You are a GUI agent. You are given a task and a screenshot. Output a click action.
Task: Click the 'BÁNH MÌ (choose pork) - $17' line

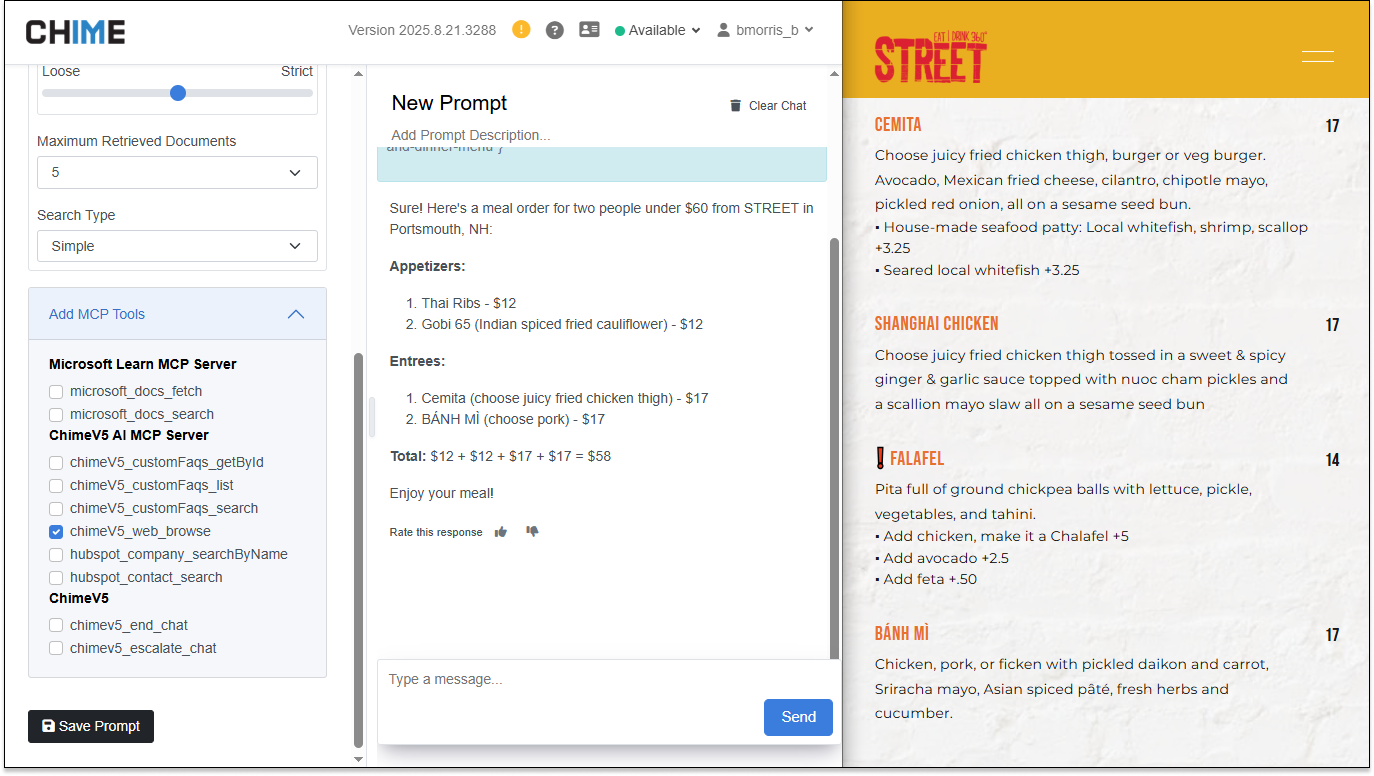(x=513, y=419)
